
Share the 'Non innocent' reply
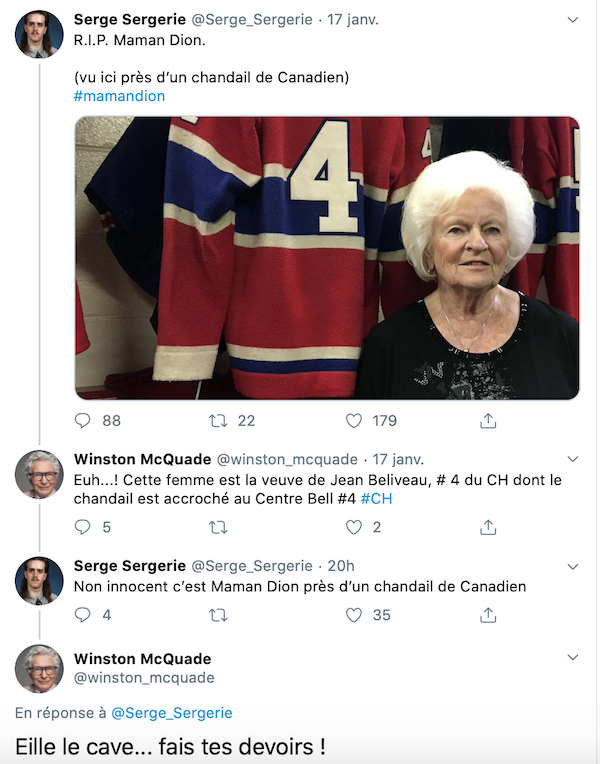point(488,615)
